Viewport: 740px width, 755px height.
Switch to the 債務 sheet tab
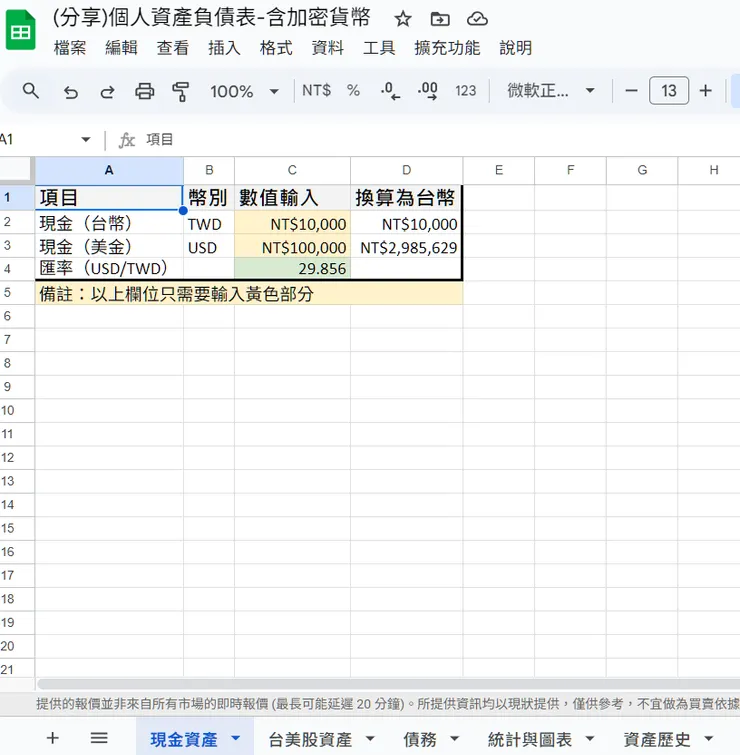tap(420, 739)
